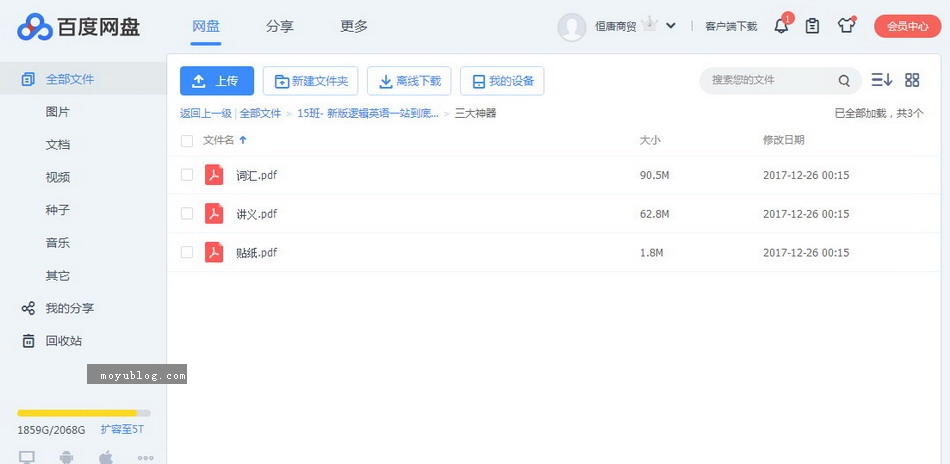Click the shirt skin theme icon
Image resolution: width=950 pixels, height=464 pixels.
(x=846, y=26)
